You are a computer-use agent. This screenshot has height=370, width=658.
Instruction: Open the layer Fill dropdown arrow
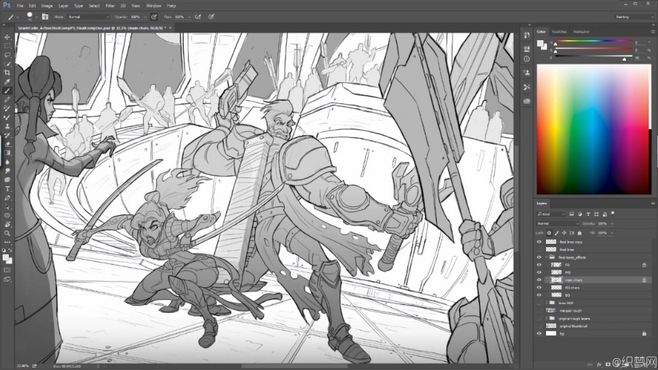pyautogui.click(x=611, y=233)
